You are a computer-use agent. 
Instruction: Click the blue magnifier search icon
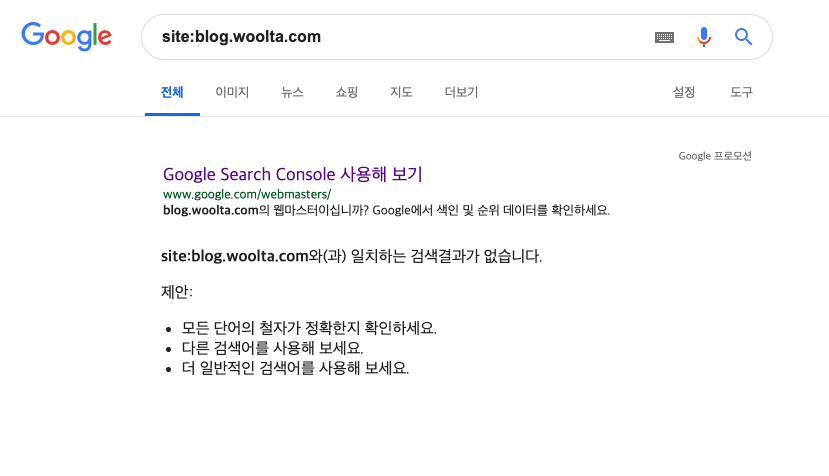click(743, 36)
